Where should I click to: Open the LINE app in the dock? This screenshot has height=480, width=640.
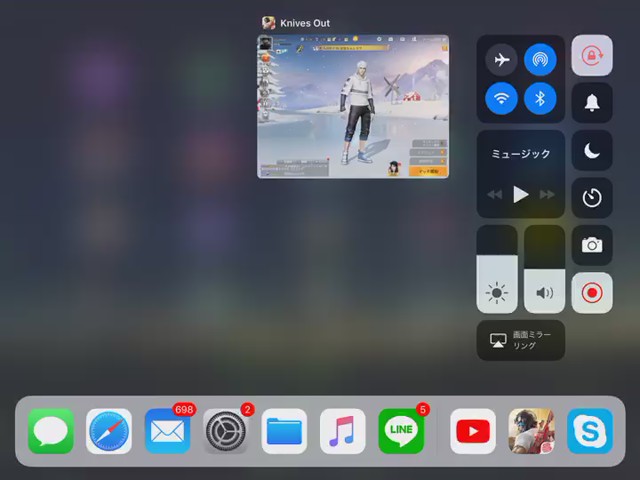[x=401, y=431]
